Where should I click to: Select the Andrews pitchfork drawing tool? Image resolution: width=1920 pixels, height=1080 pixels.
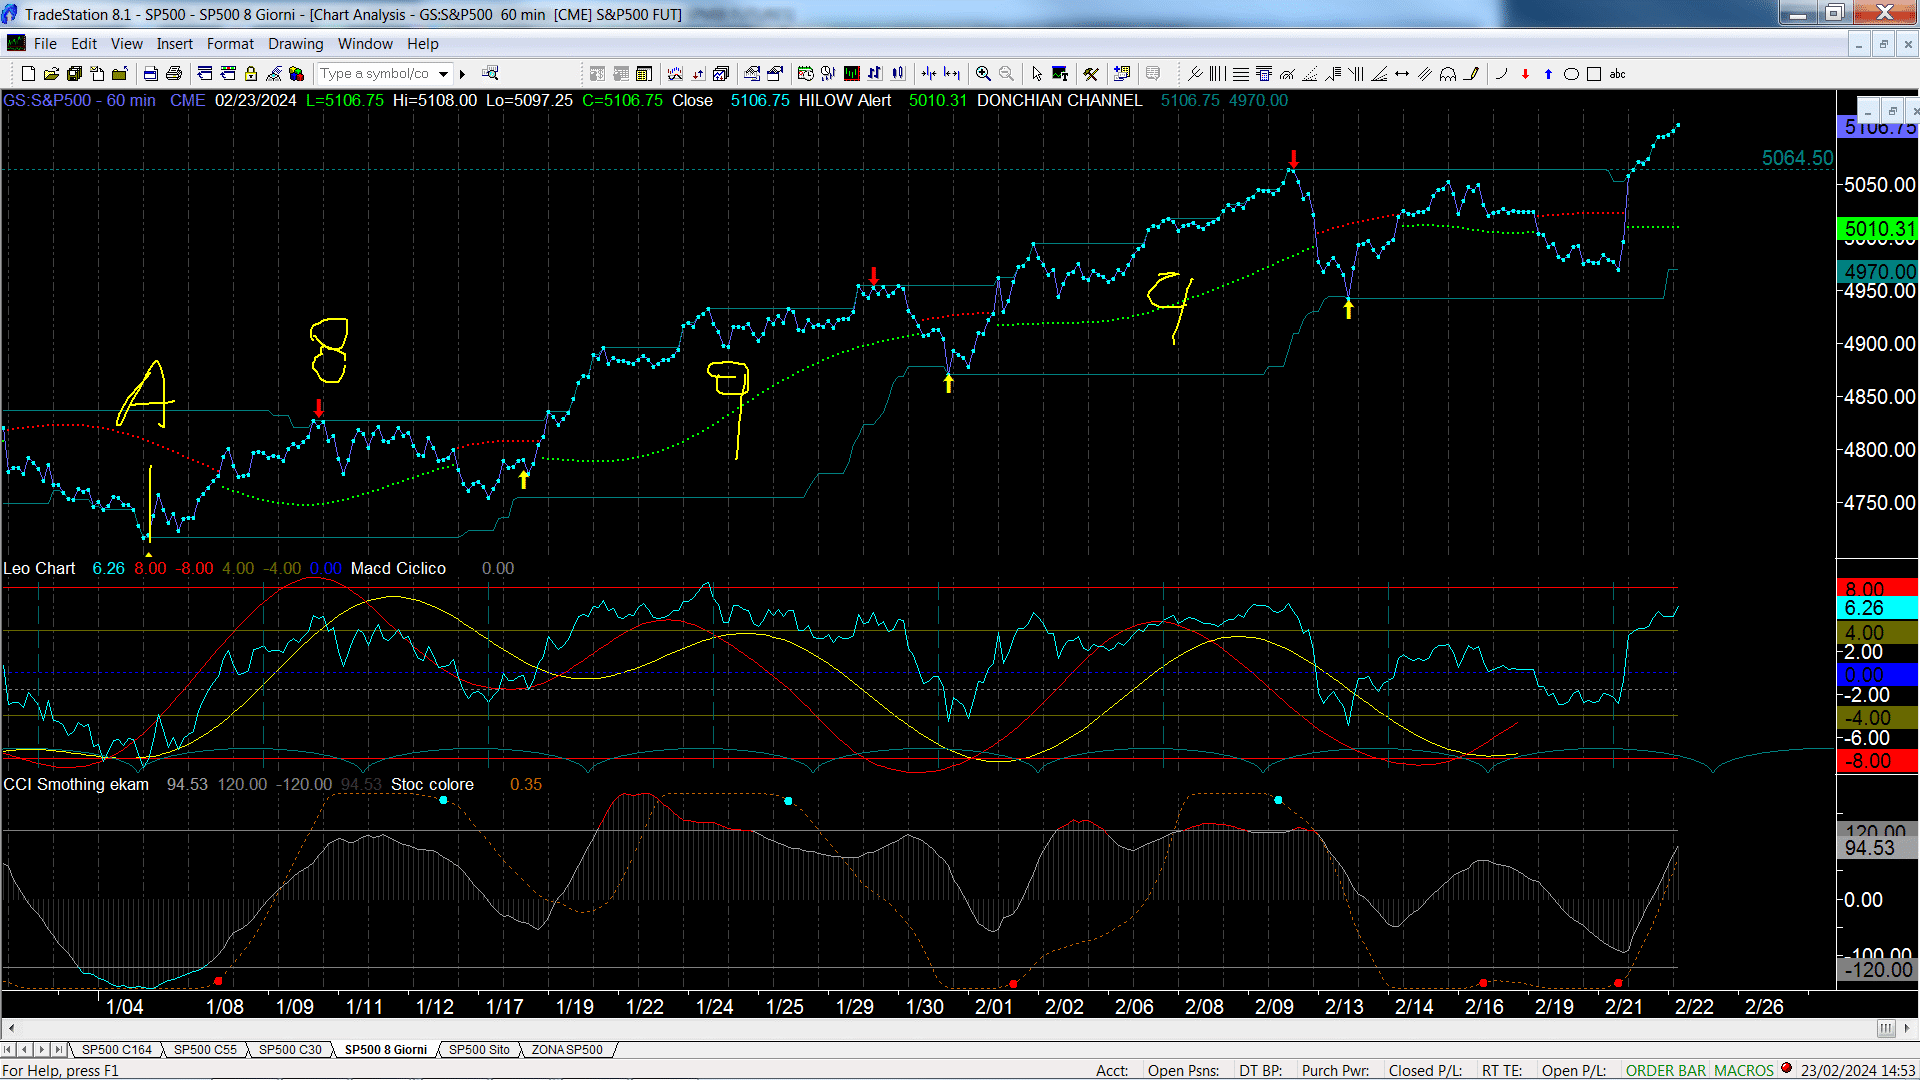click(x=1195, y=74)
